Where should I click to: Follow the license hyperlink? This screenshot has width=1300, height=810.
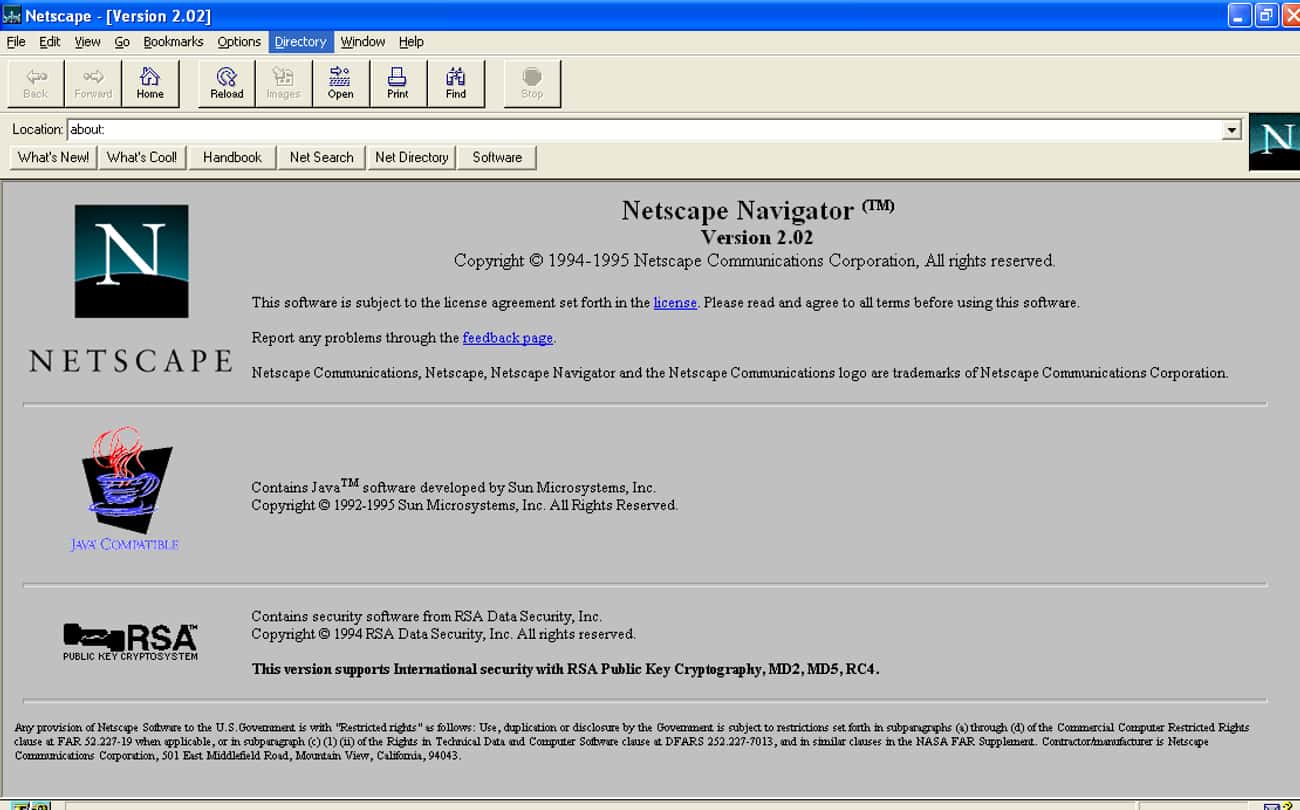[675, 302]
